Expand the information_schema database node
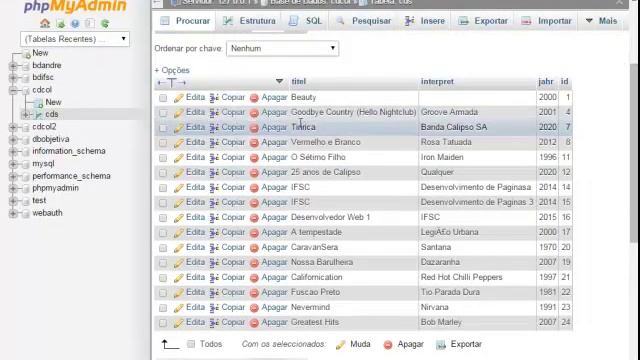The height and width of the screenshot is (360, 640). pos(13,151)
